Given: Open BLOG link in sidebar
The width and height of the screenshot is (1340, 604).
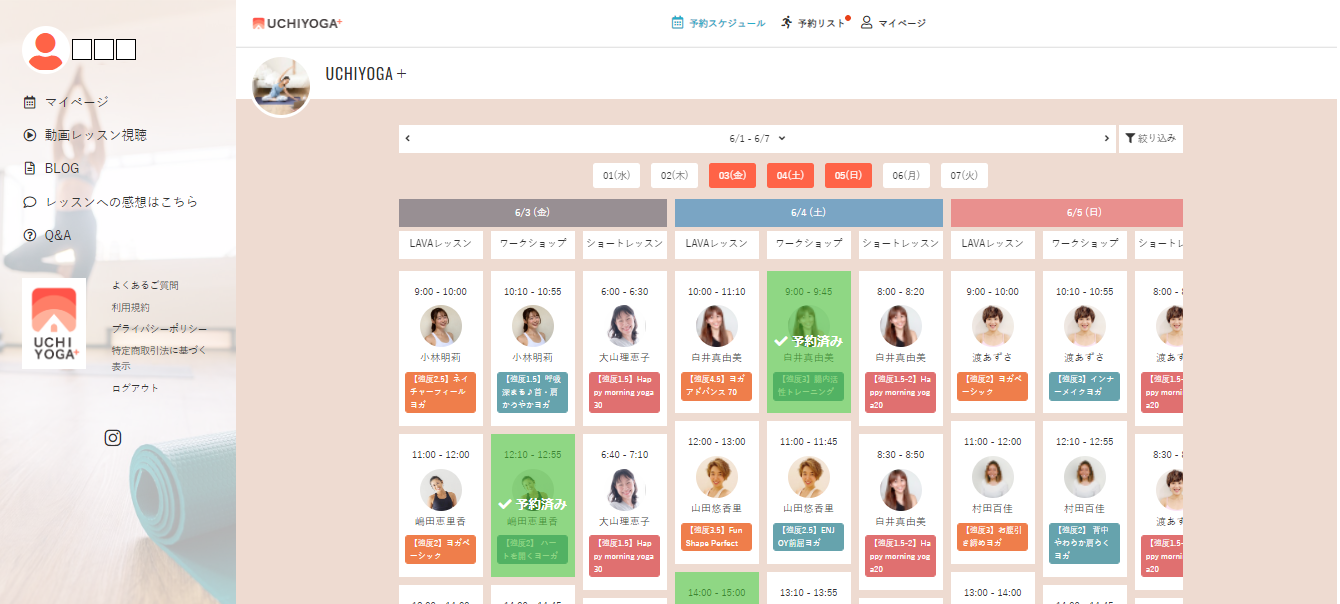Looking at the screenshot, I should pos(62,168).
